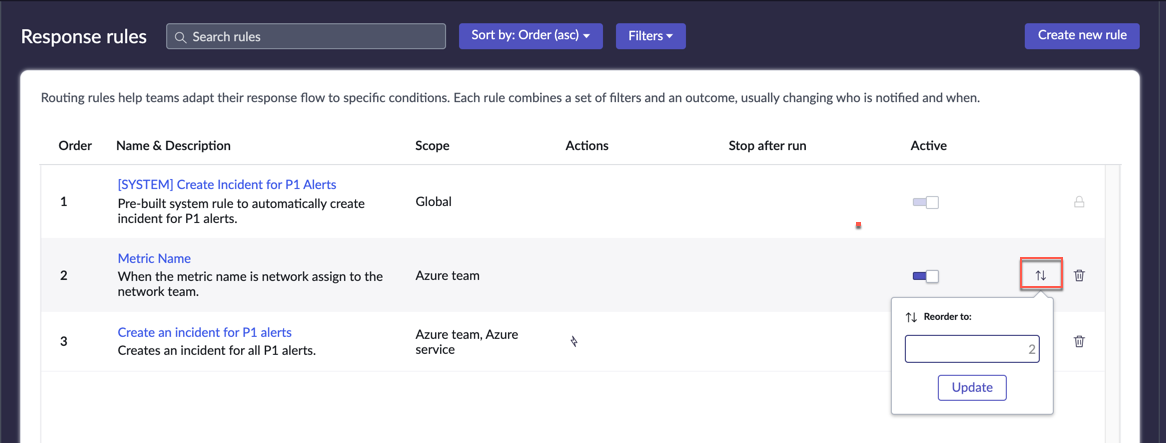Click the Name & Description column header
Image resolution: width=1166 pixels, height=443 pixels.
pos(173,145)
